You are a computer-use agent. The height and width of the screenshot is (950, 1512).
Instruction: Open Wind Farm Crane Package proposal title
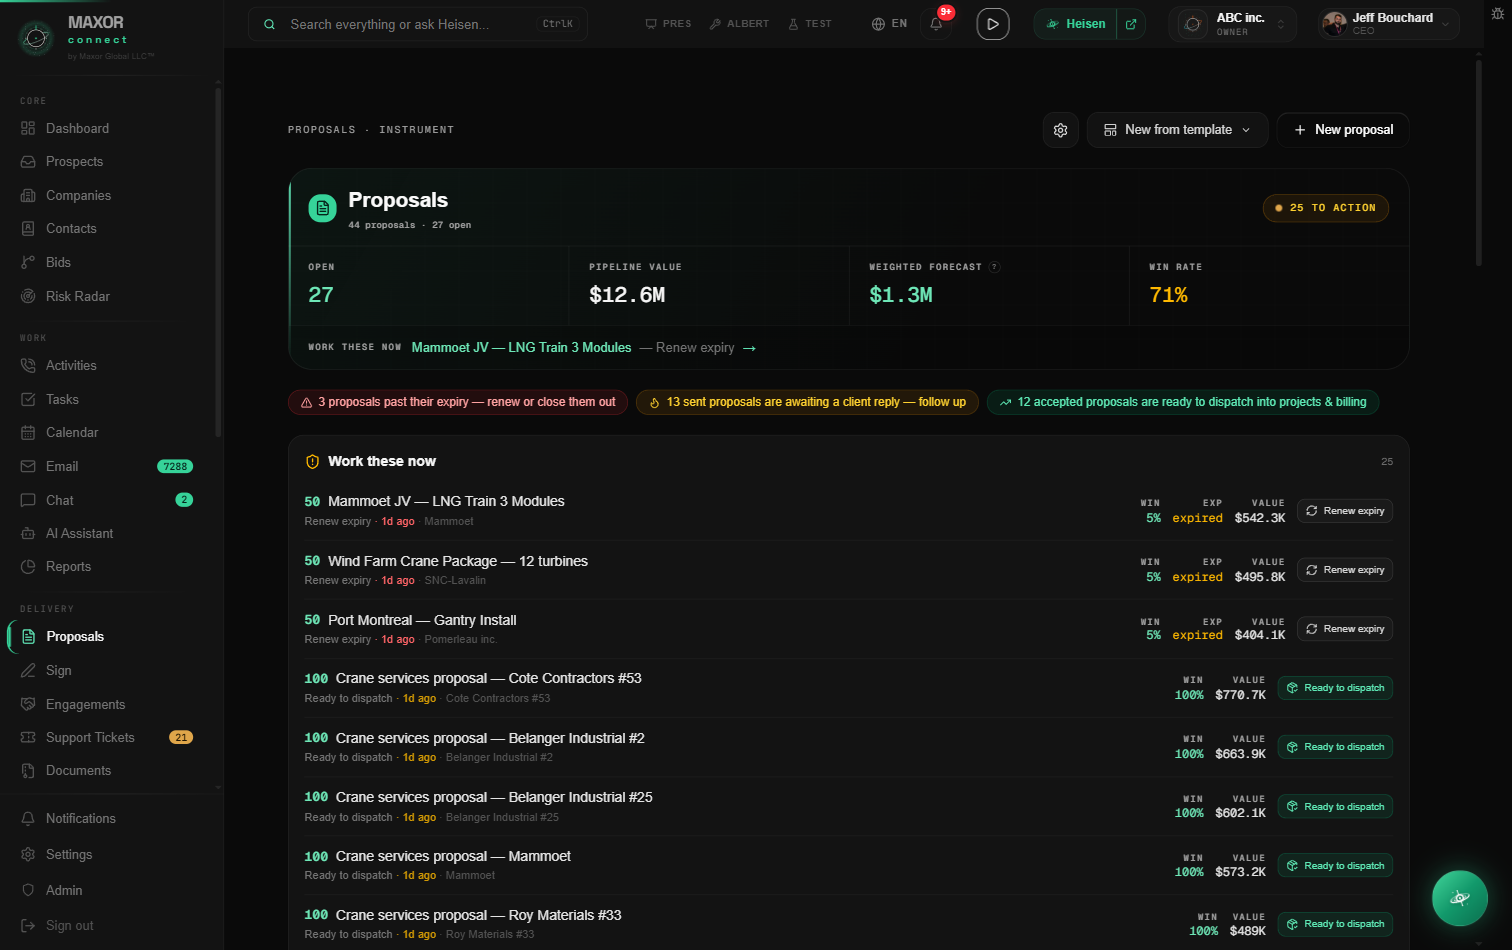[x=458, y=561]
